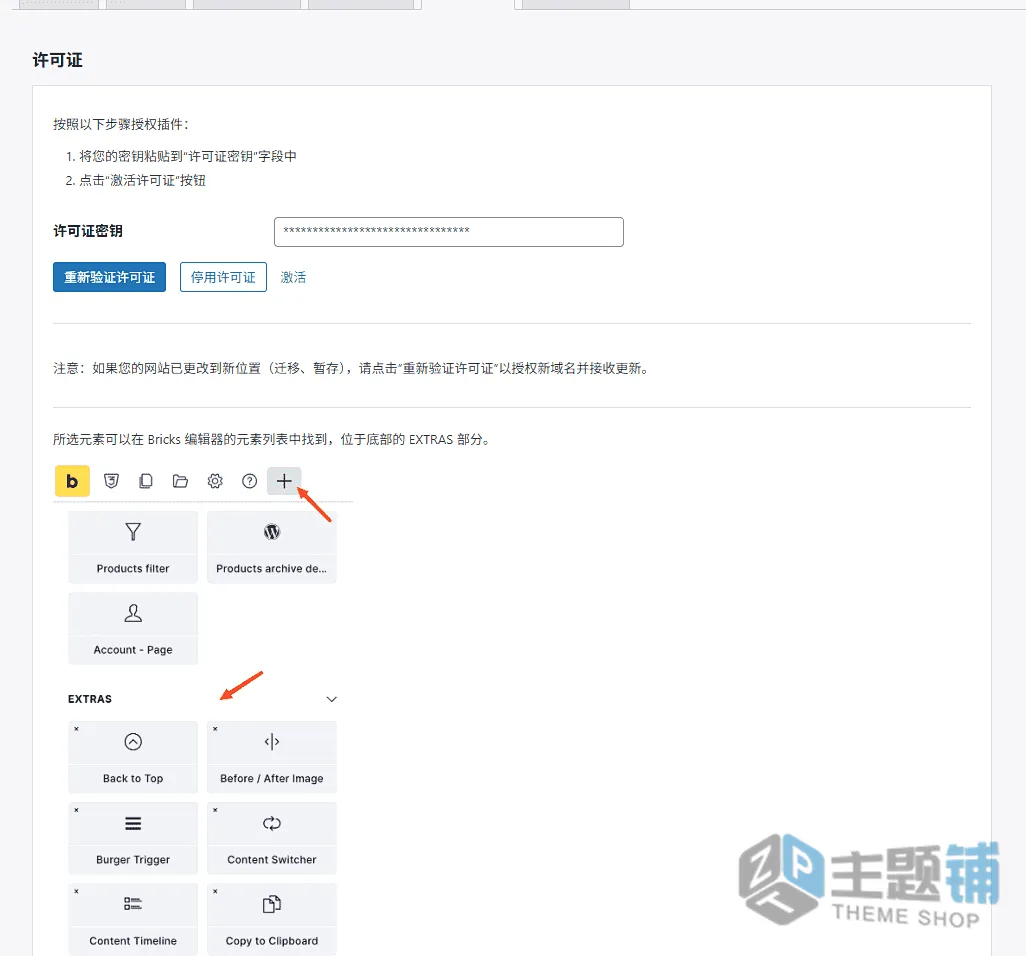Click the EXTRAS section heading
Image resolution: width=1026 pixels, height=956 pixels.
pos(90,699)
